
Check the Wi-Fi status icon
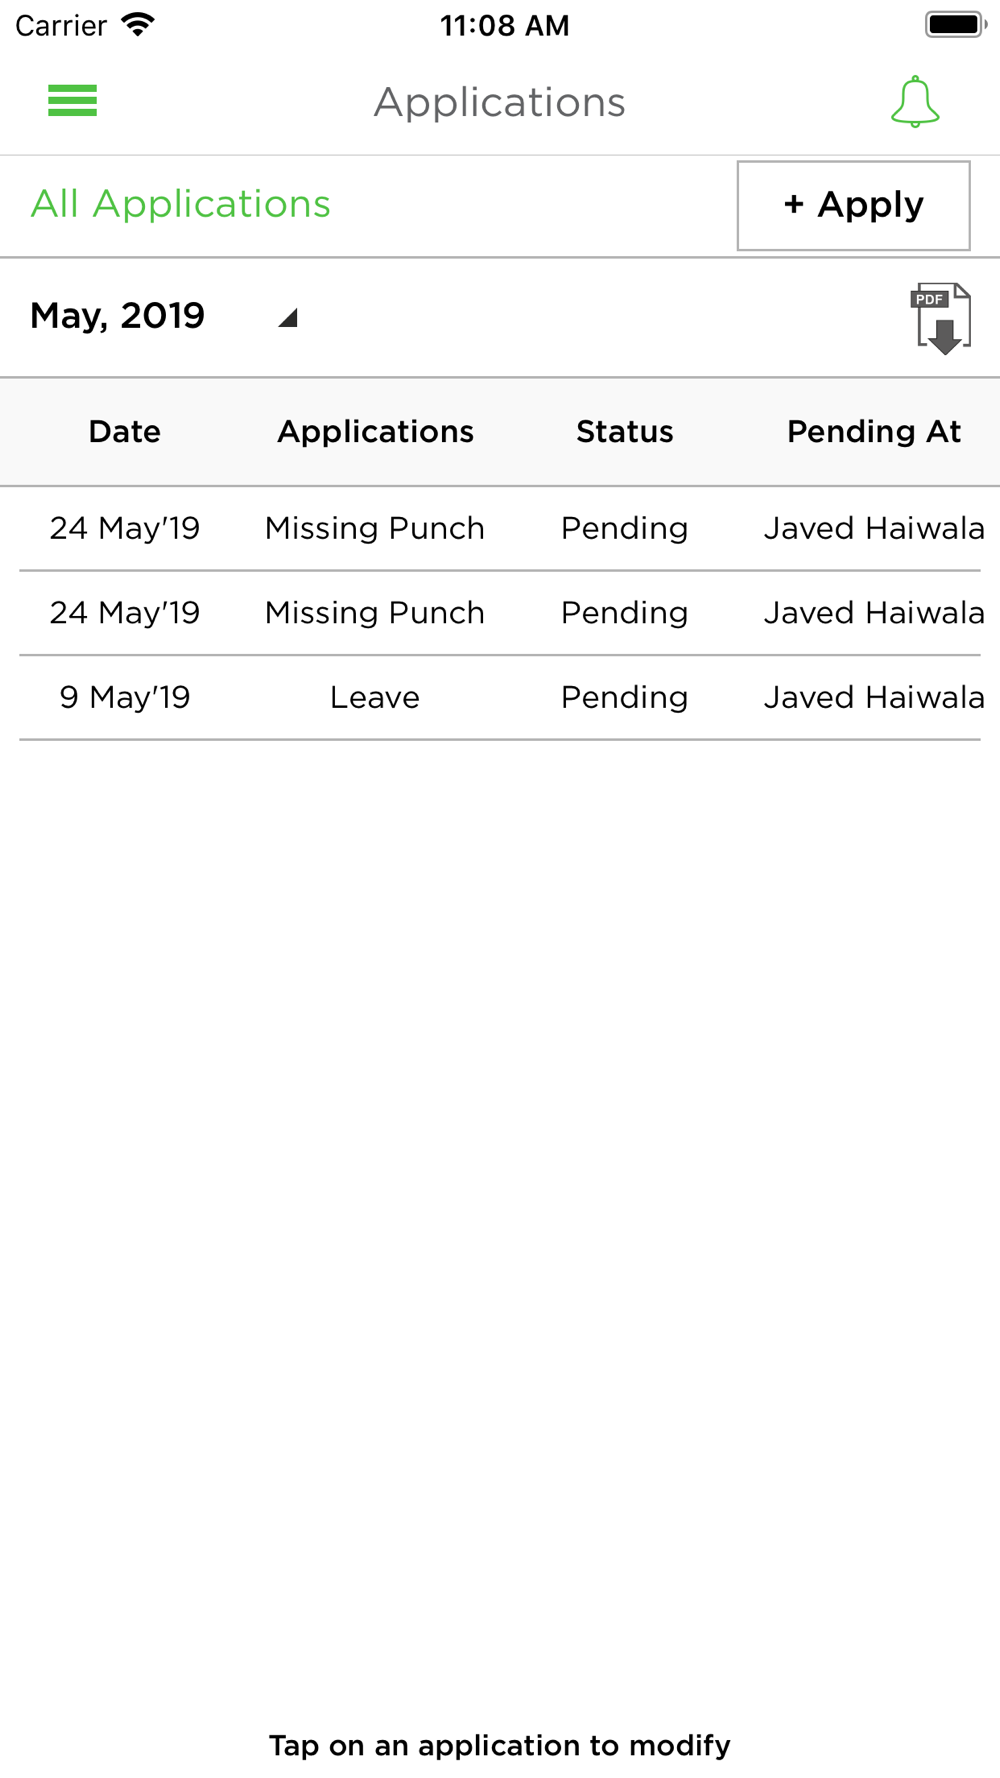coord(138,25)
